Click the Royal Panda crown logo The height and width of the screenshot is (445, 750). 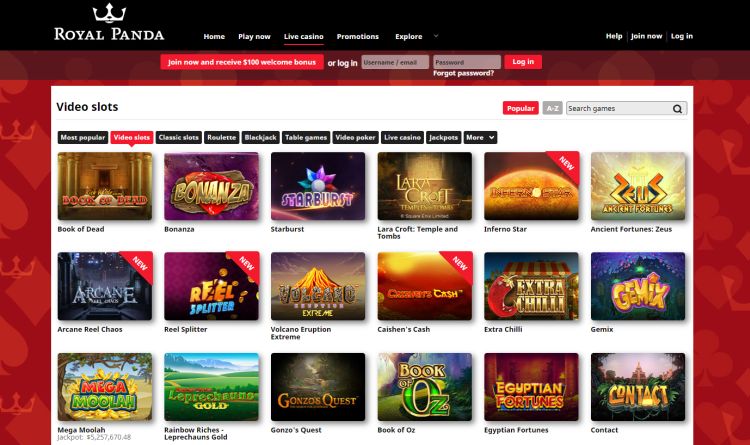[x=109, y=13]
